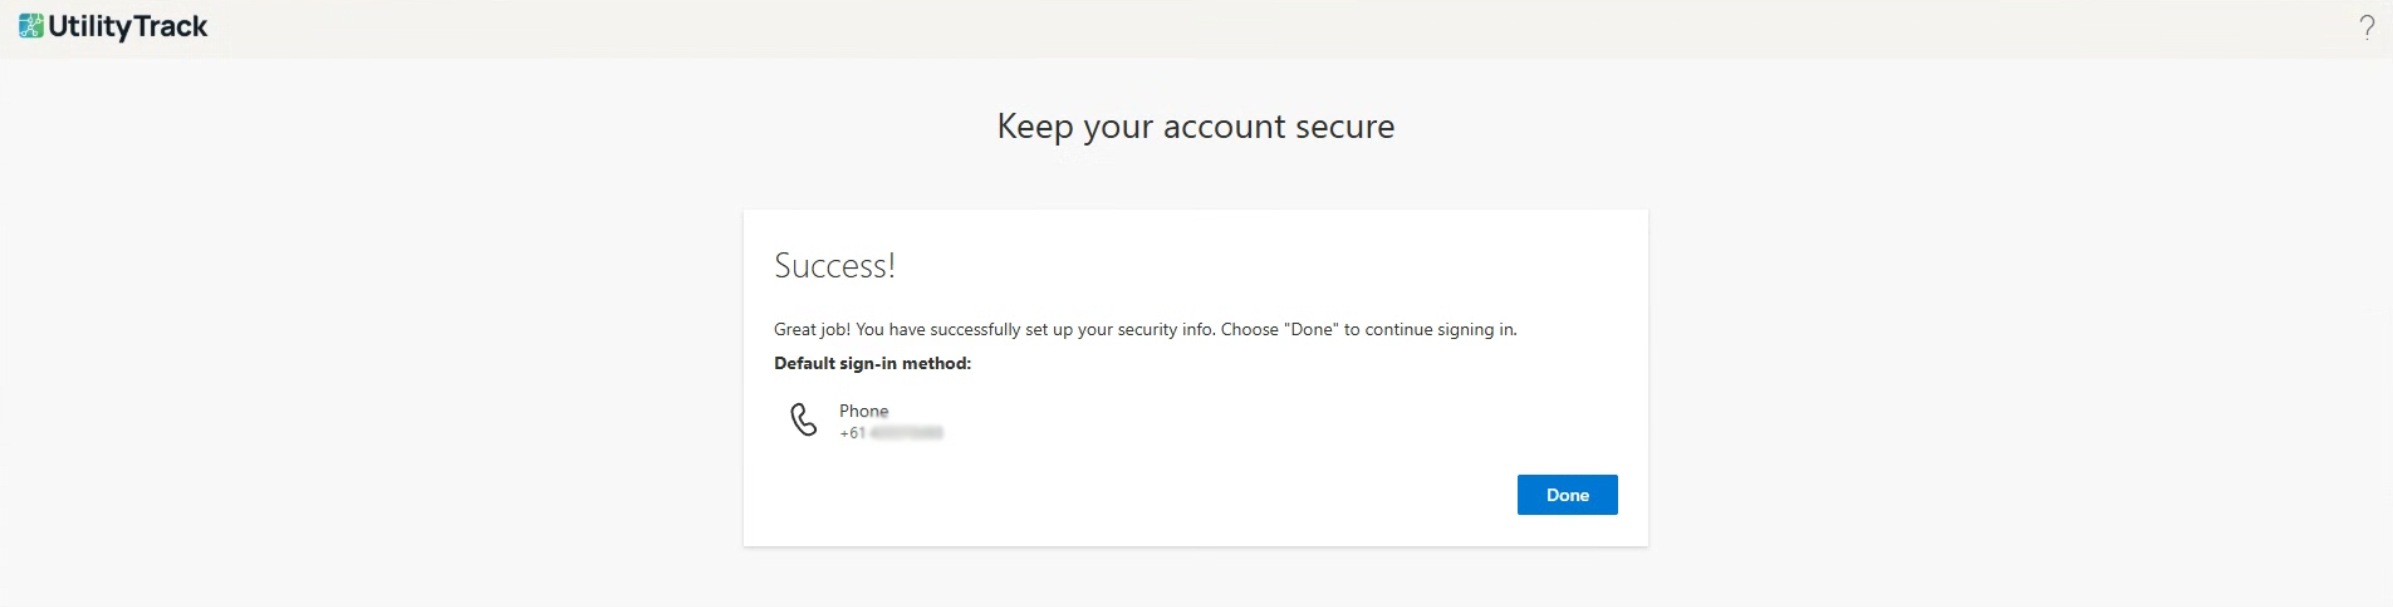Screen dimensions: 2393x607
Task: Click the UtilityTrack brand name text
Action: point(128,27)
